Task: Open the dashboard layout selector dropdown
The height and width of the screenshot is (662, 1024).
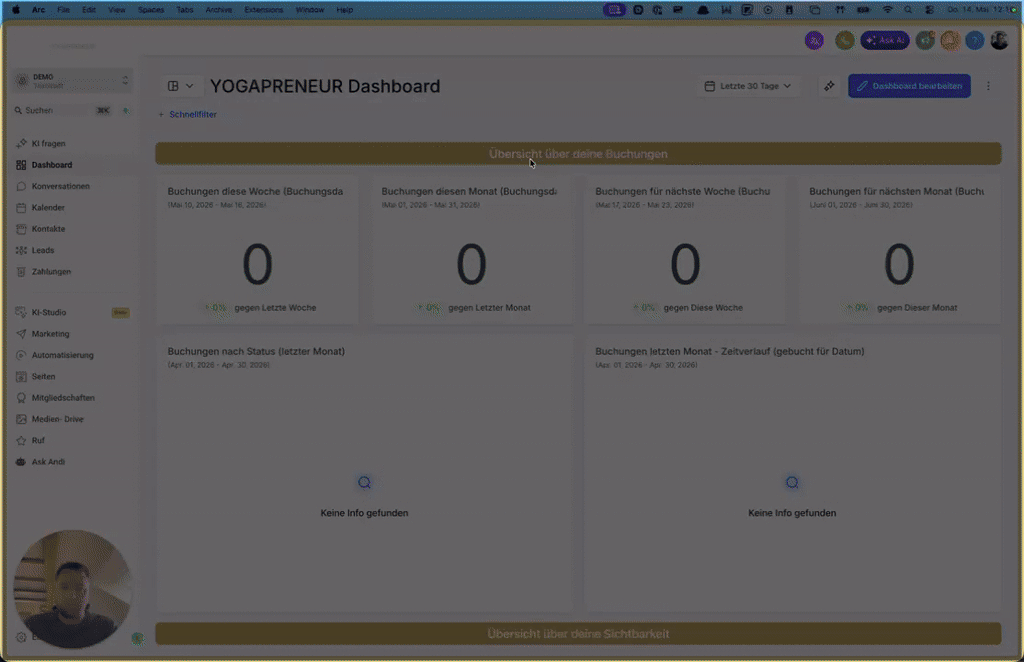Action: (180, 86)
